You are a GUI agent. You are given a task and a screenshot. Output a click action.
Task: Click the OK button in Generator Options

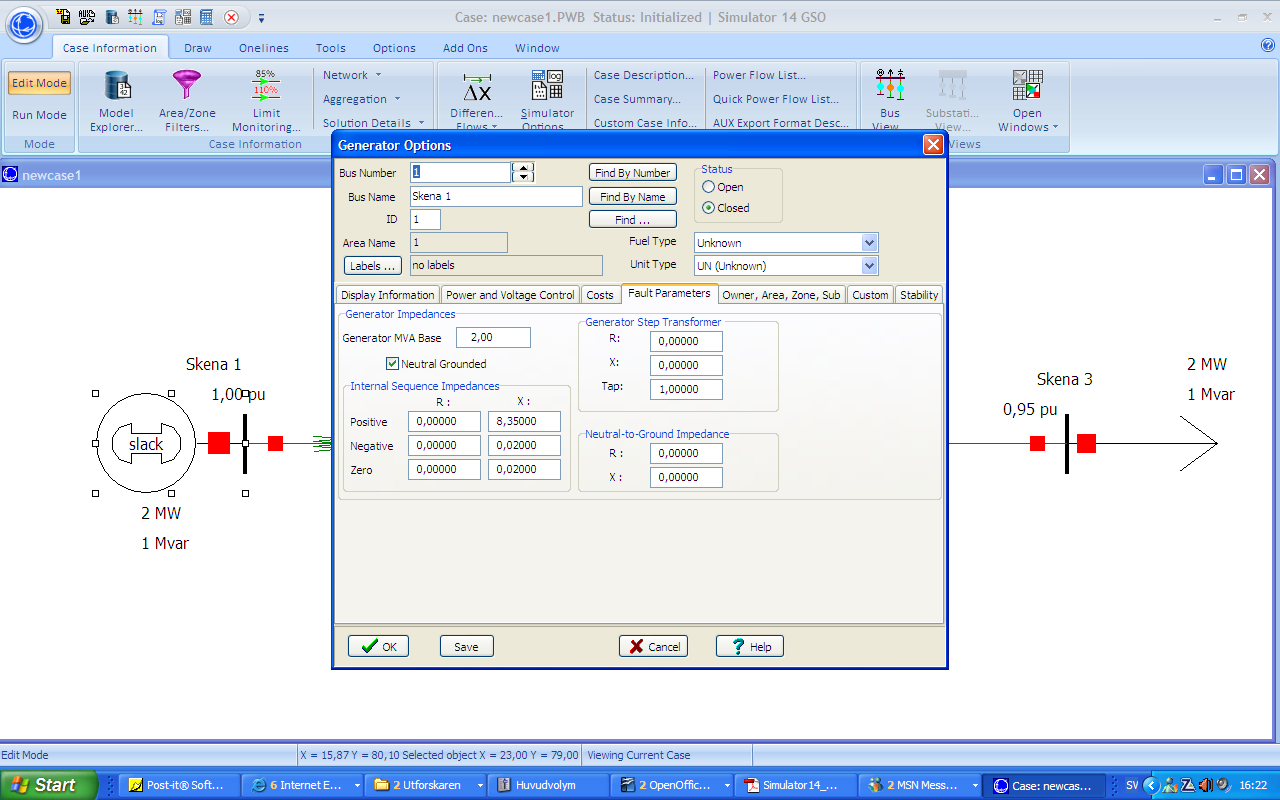(378, 646)
